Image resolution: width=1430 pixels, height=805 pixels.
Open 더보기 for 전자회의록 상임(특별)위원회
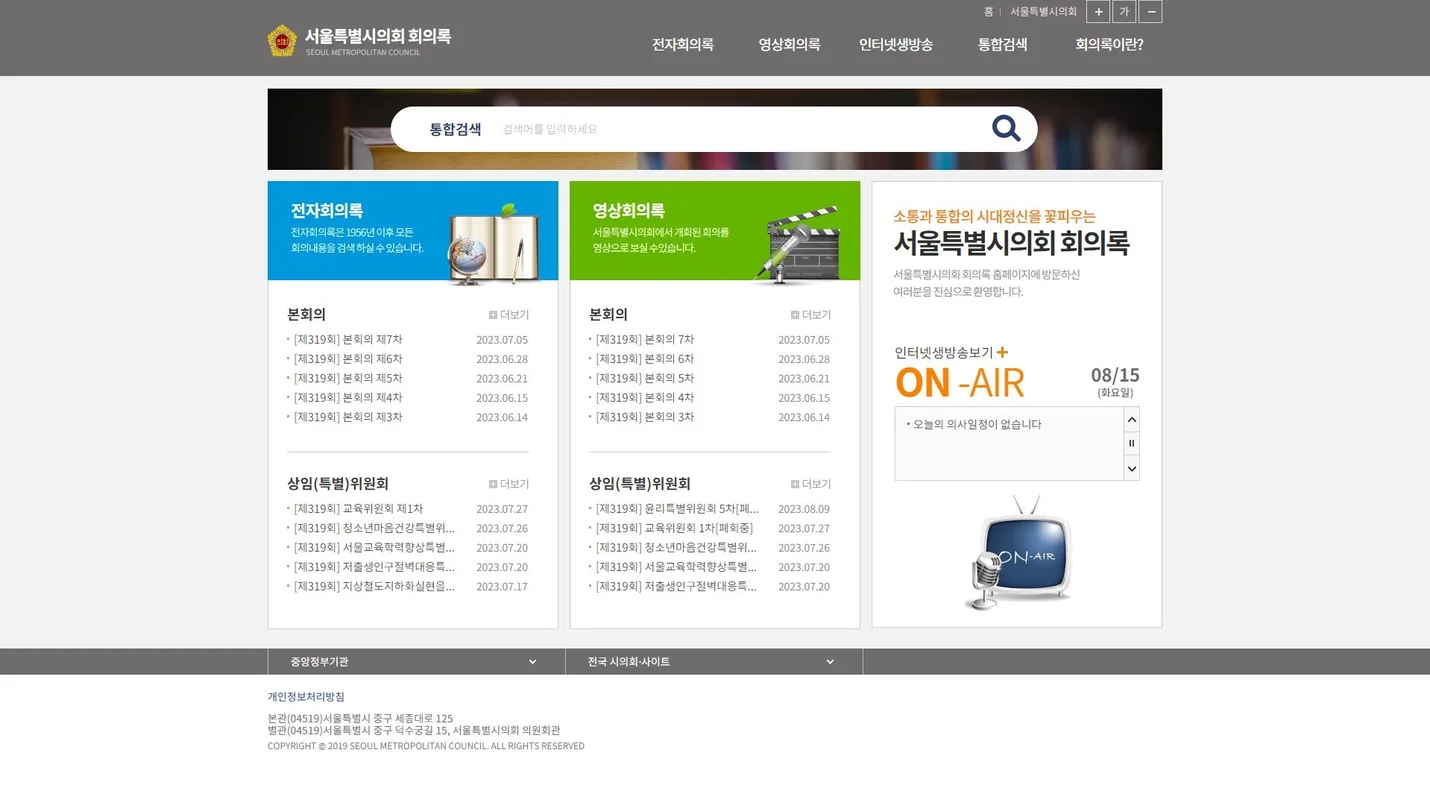[509, 484]
